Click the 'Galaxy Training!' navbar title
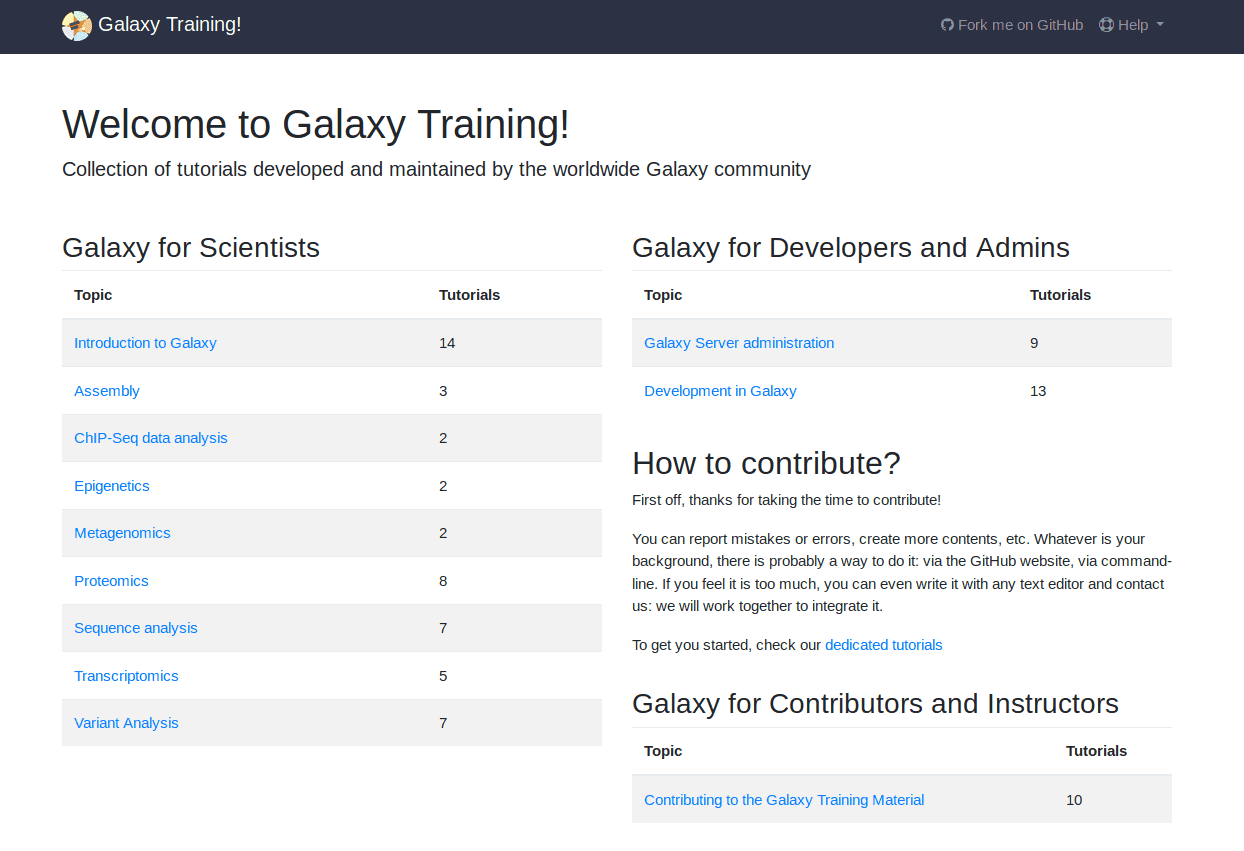Screen dimensions: 1244x851 (169, 24)
